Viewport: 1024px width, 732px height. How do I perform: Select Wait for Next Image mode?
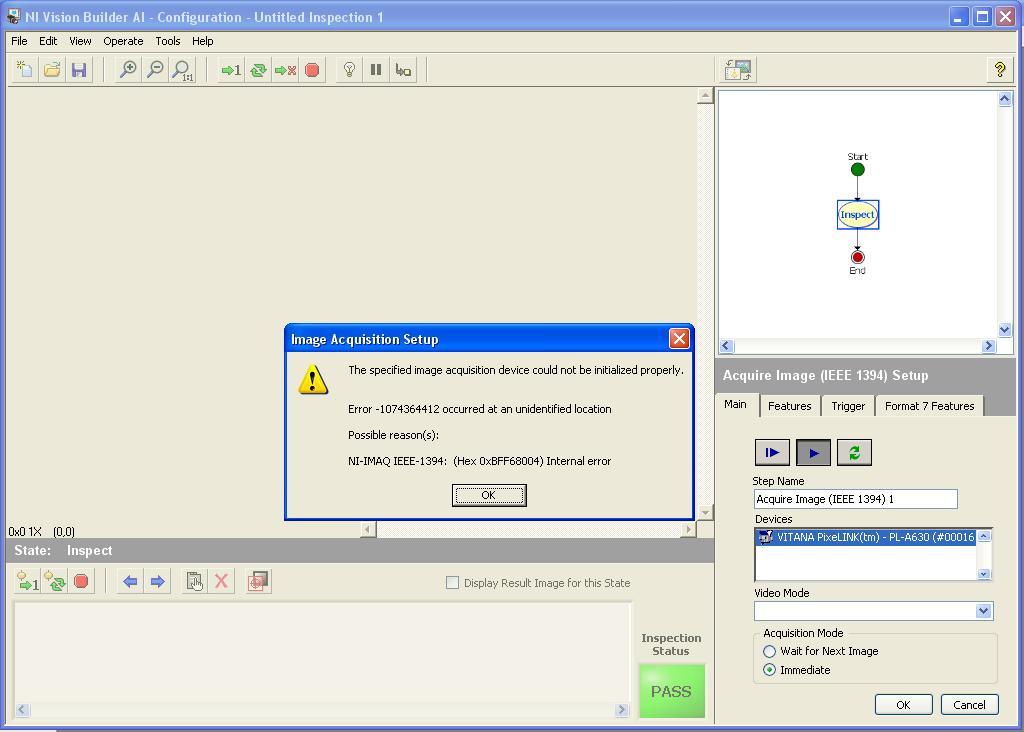click(x=769, y=651)
